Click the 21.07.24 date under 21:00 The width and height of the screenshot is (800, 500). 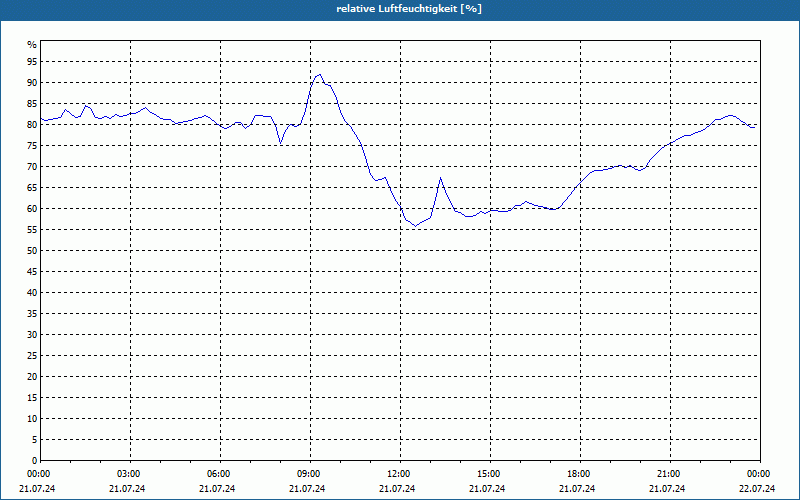(x=667, y=489)
